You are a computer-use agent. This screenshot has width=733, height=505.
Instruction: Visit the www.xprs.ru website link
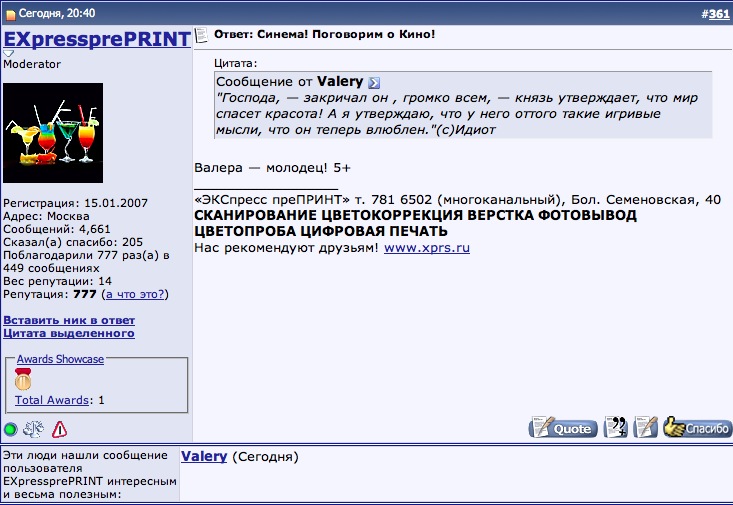tap(427, 247)
